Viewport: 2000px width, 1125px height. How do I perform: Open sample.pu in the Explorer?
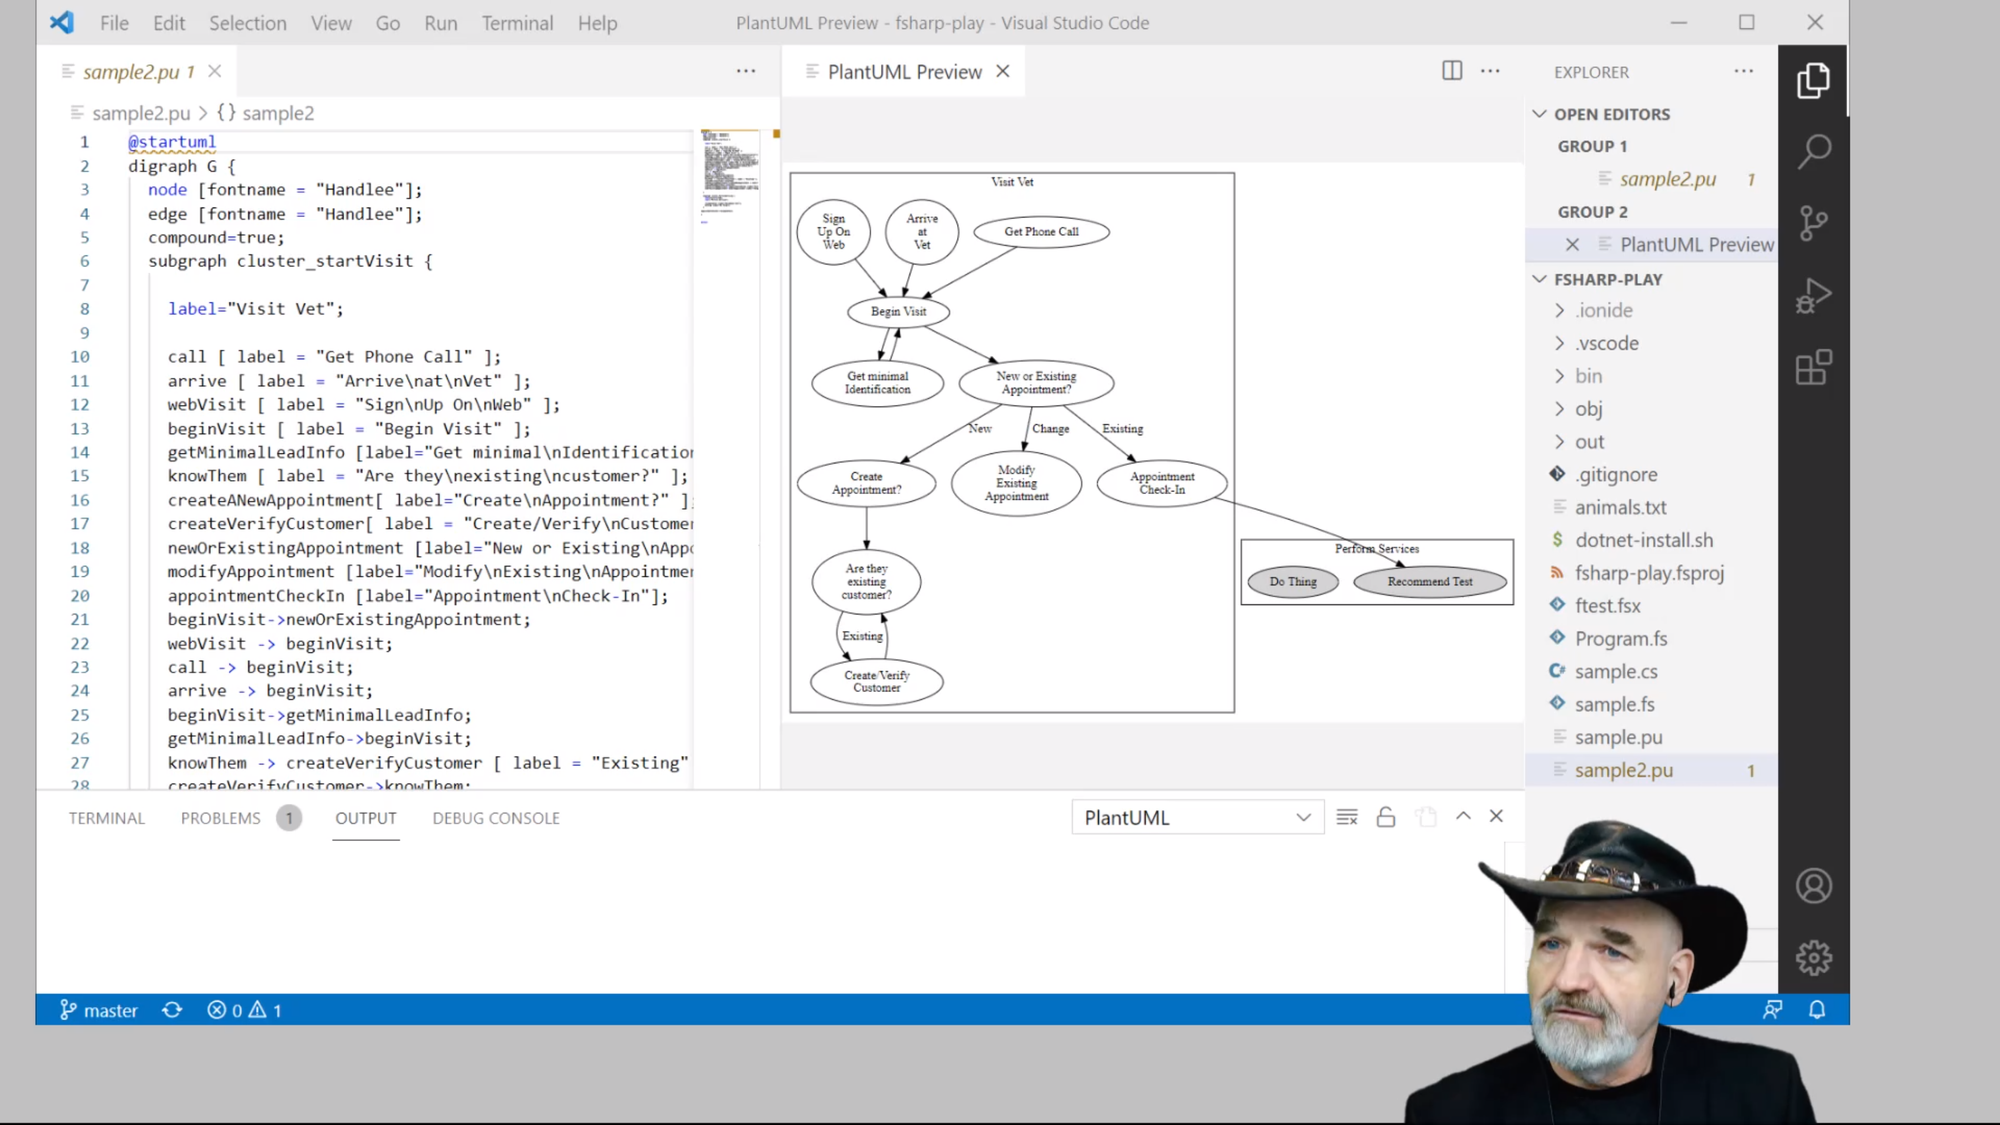pyautogui.click(x=1618, y=737)
